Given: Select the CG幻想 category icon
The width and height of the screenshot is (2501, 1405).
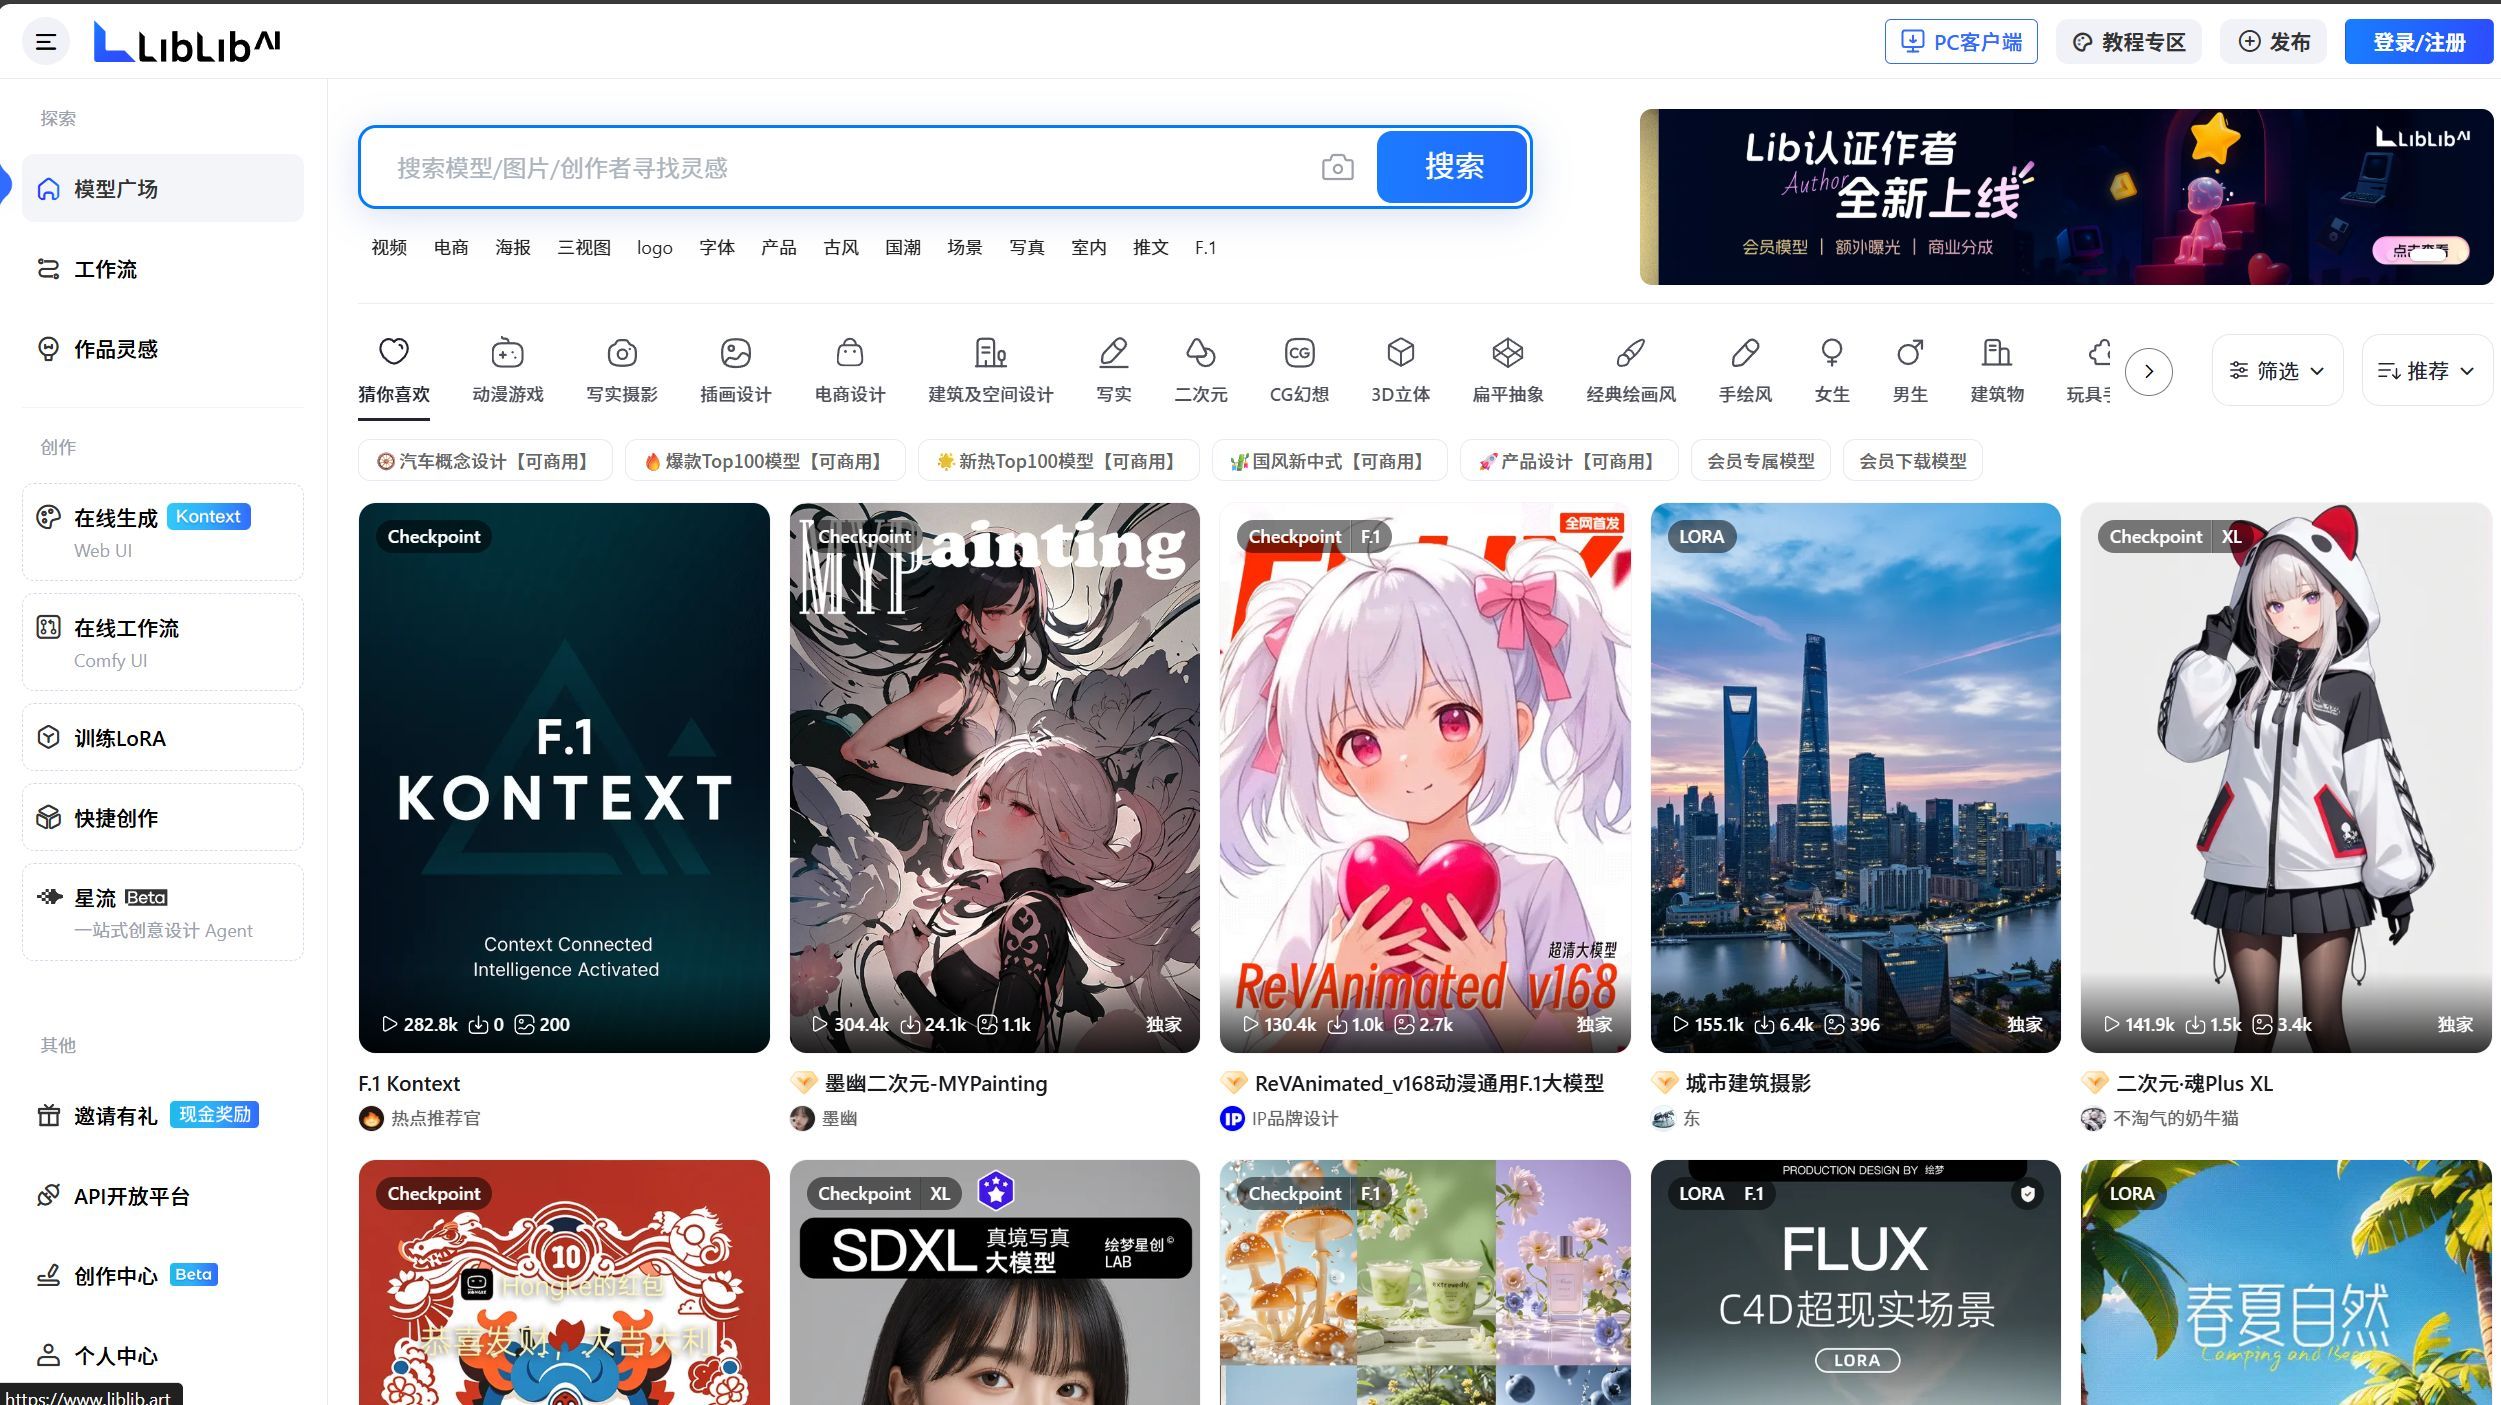Looking at the screenshot, I should 1298,353.
